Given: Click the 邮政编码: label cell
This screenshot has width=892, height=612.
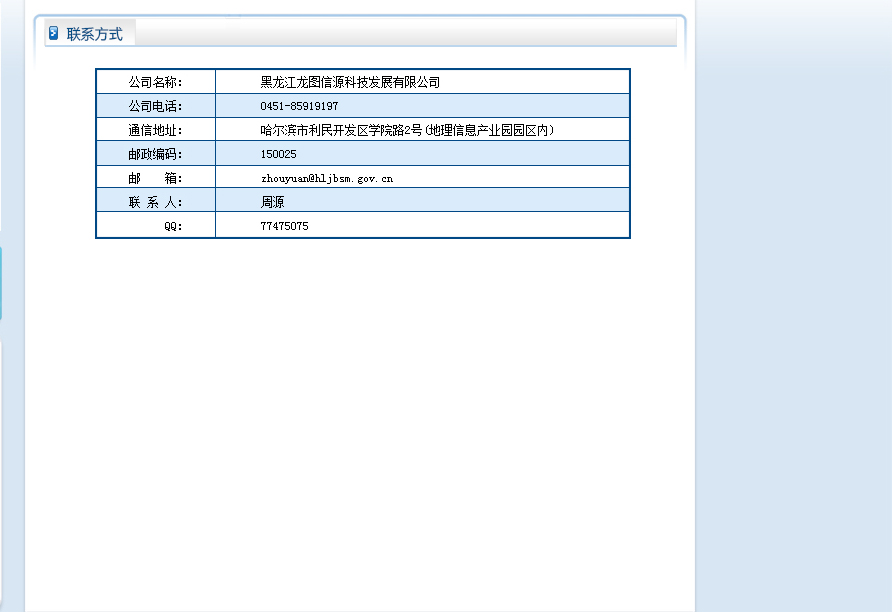Looking at the screenshot, I should click(156, 154).
